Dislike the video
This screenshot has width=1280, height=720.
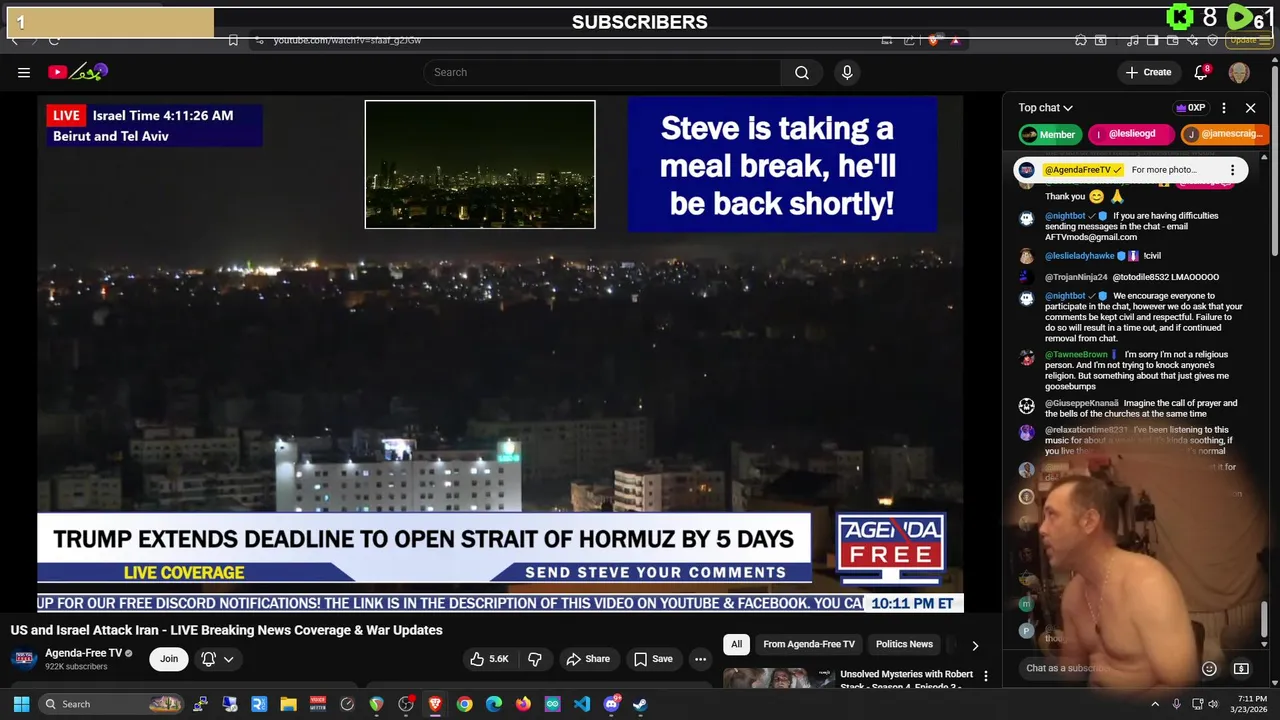click(535, 659)
